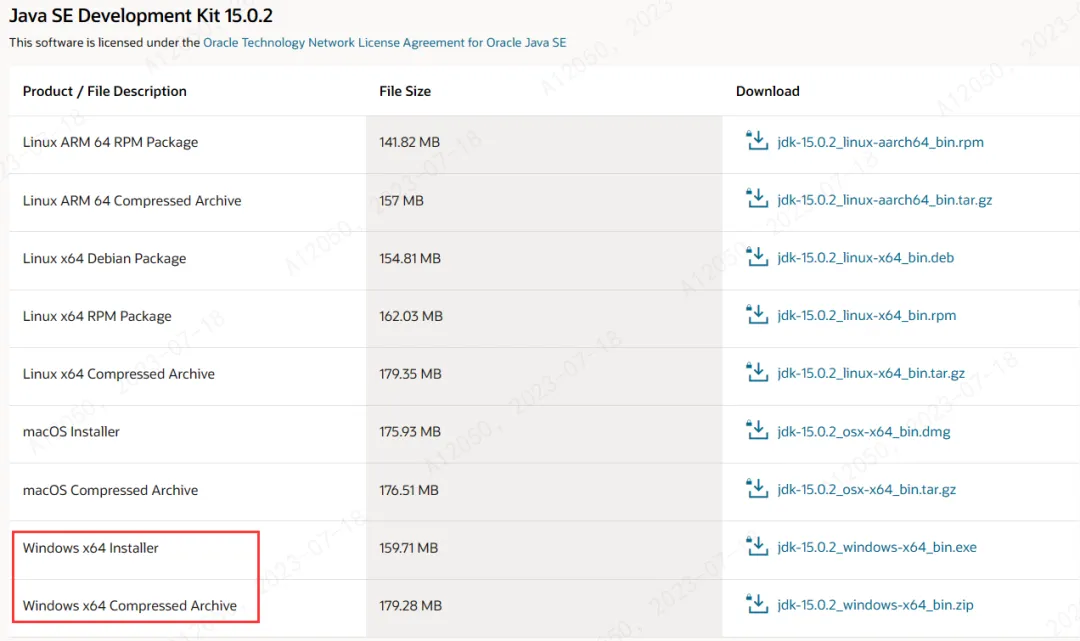Click download icon for jdk-15.0.2_linux-aarch64_bin.rpm
Viewport: 1080px width, 641px height.
757,140
